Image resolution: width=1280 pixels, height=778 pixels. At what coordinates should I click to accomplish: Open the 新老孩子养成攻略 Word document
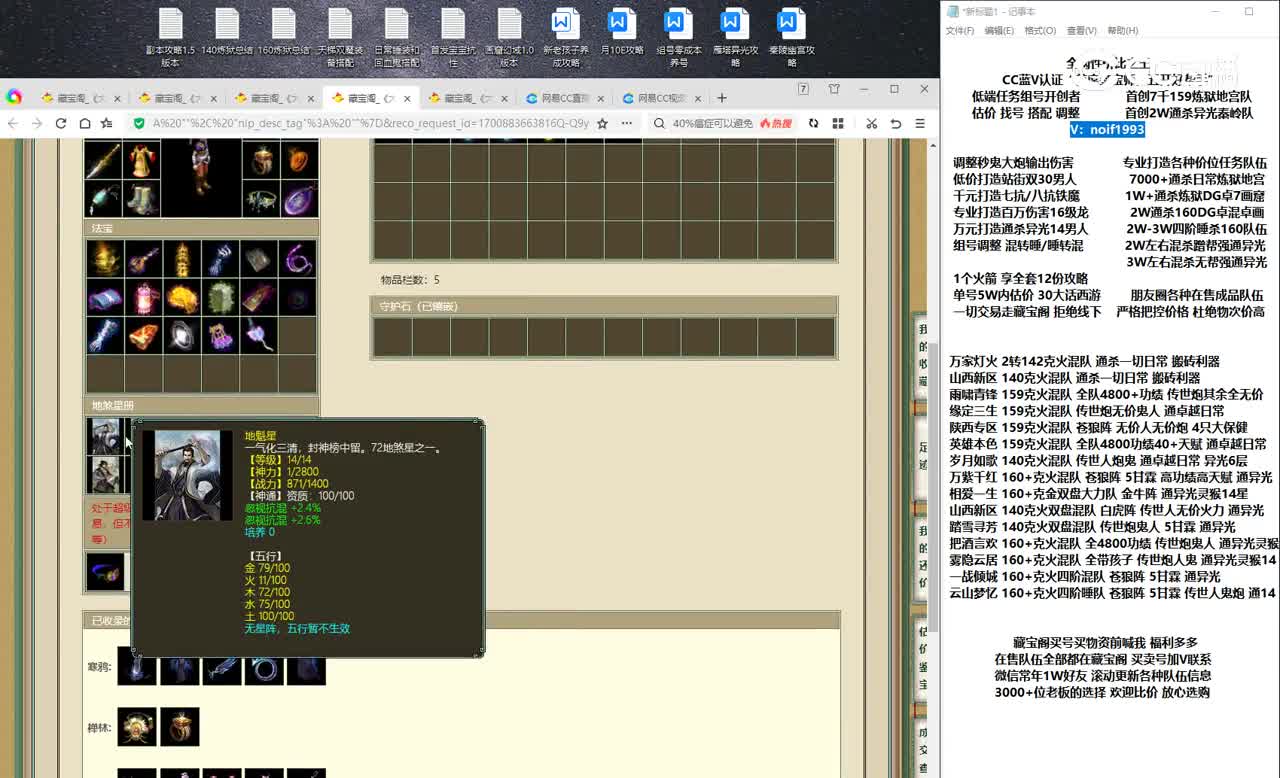coord(566,37)
